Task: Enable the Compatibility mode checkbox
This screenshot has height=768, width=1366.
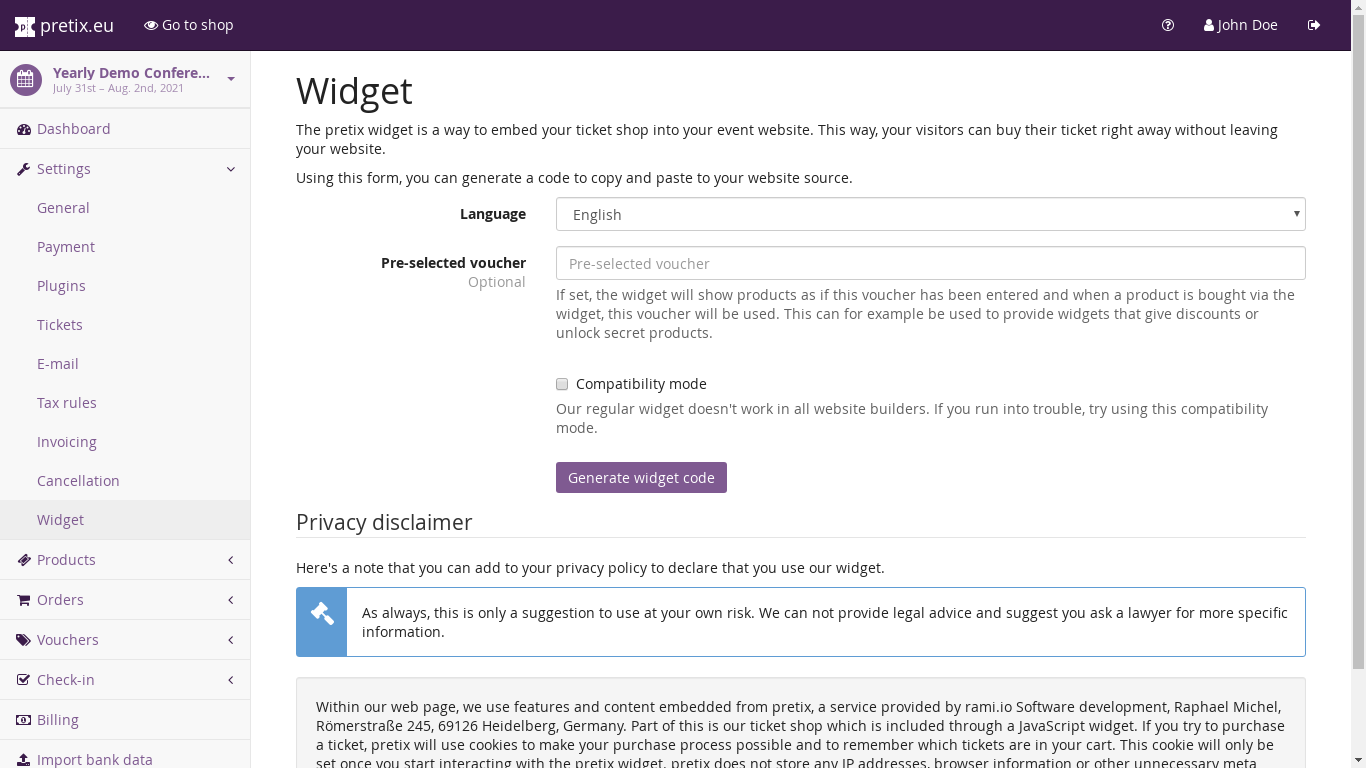Action: pyautogui.click(x=562, y=384)
